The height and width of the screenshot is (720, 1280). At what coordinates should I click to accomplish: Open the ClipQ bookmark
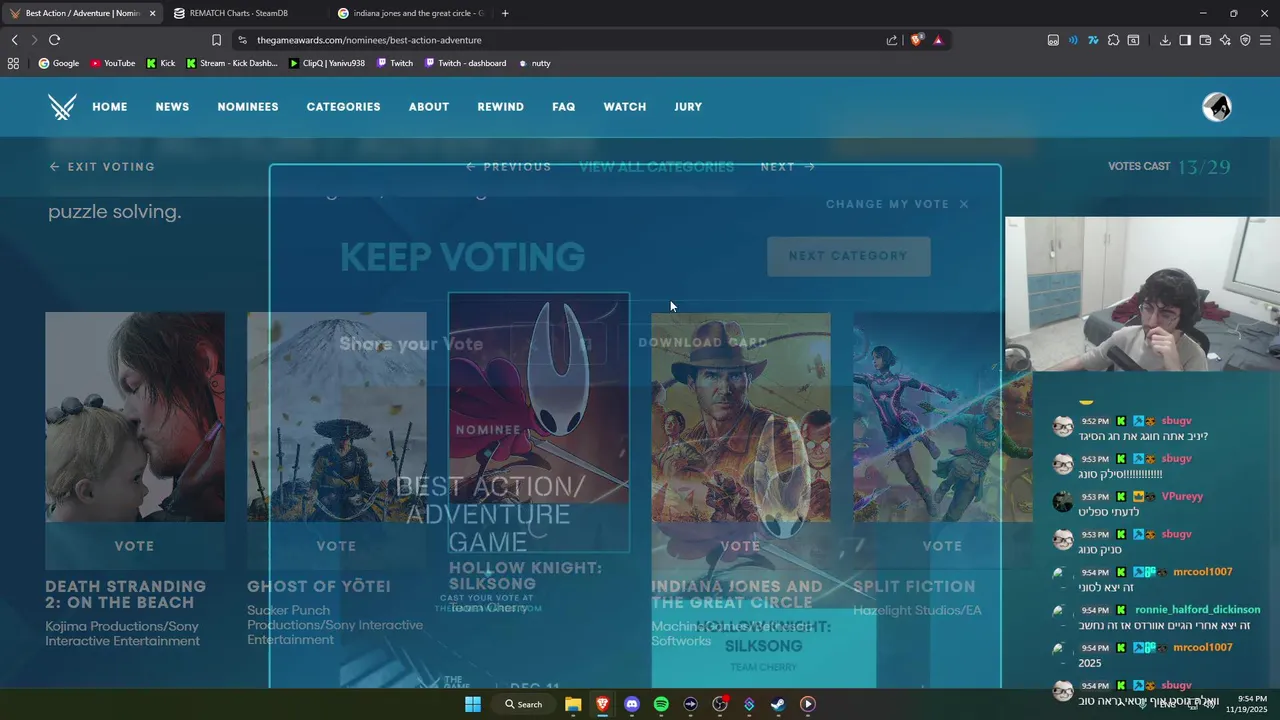tap(328, 63)
